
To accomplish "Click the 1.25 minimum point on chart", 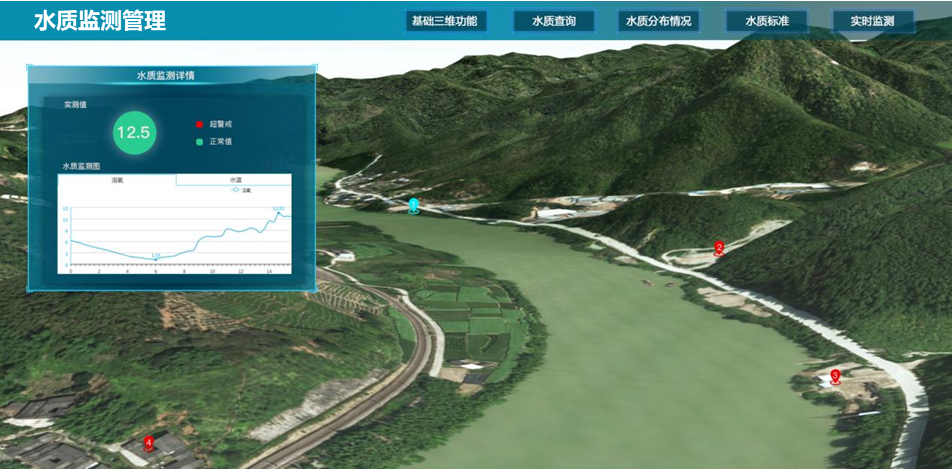I will [156, 259].
